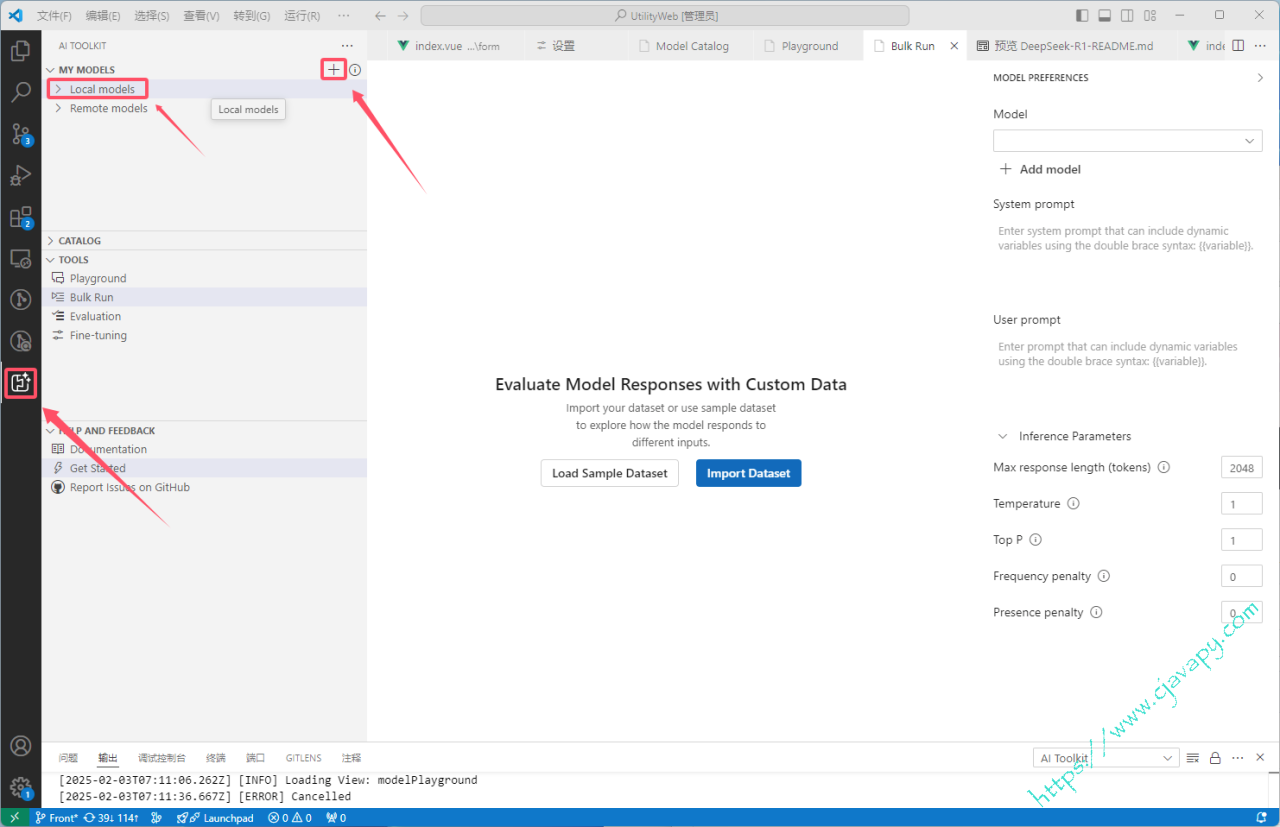Go forward with the title bar right arrow
This screenshot has height=827, width=1280.
(x=402, y=16)
